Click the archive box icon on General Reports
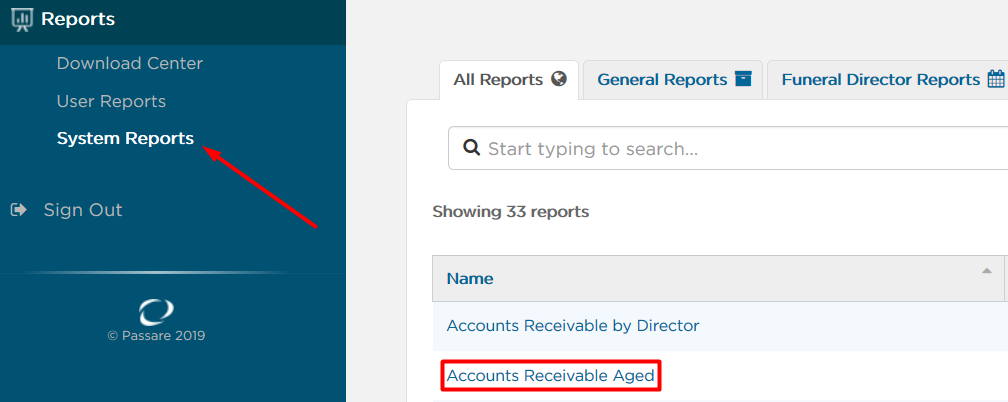Viewport: 1008px width, 402px height. 743,79
